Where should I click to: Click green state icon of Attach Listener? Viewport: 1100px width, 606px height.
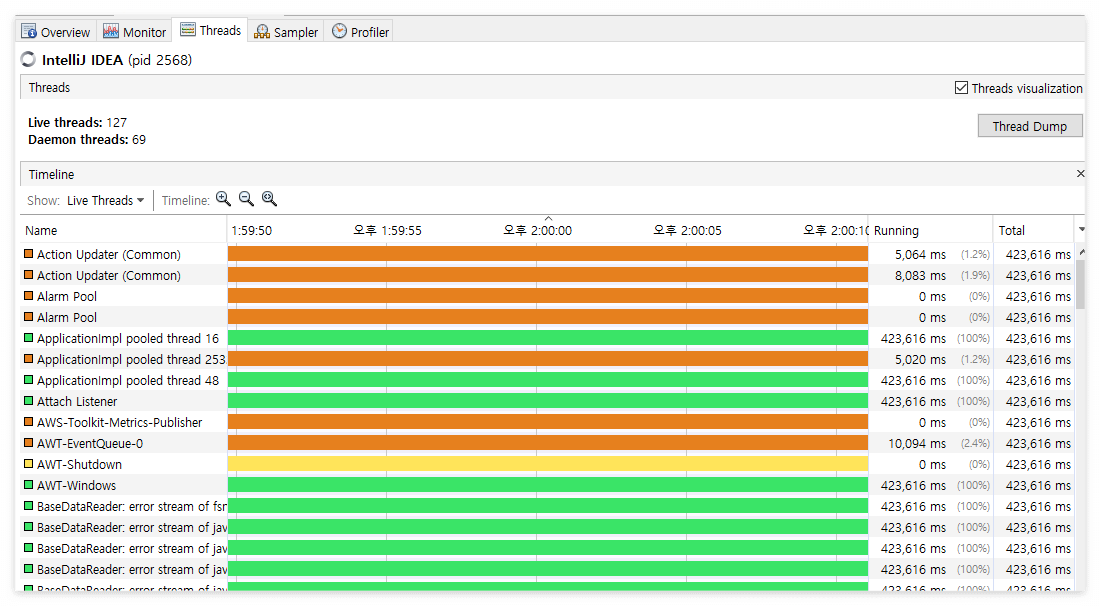click(29, 400)
